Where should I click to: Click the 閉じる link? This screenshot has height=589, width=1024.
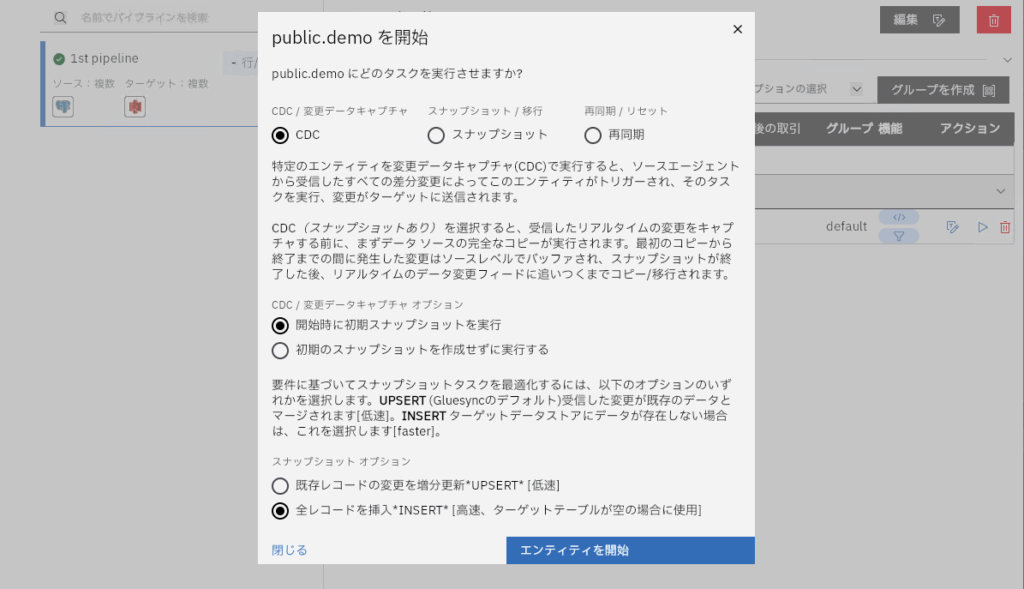(x=289, y=550)
